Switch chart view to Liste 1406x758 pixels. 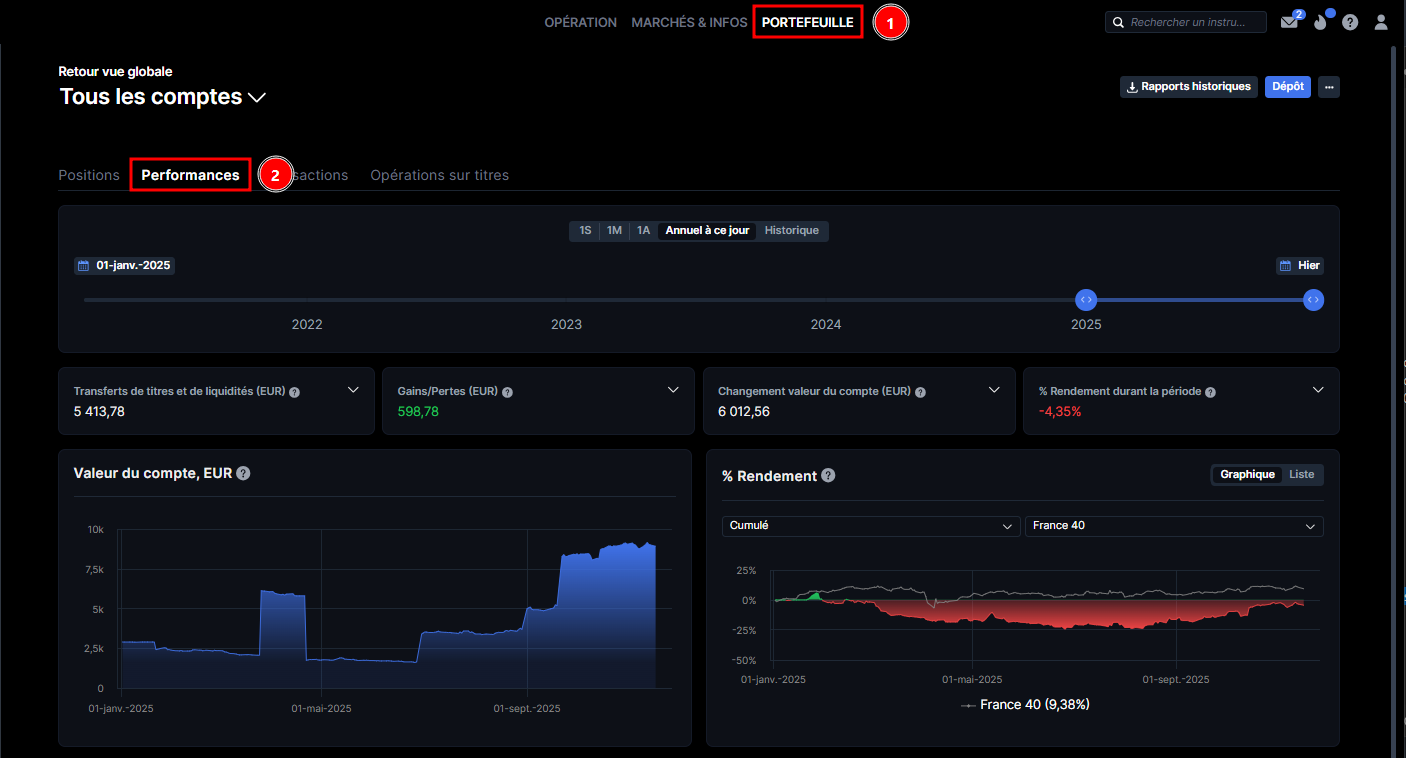point(1301,474)
